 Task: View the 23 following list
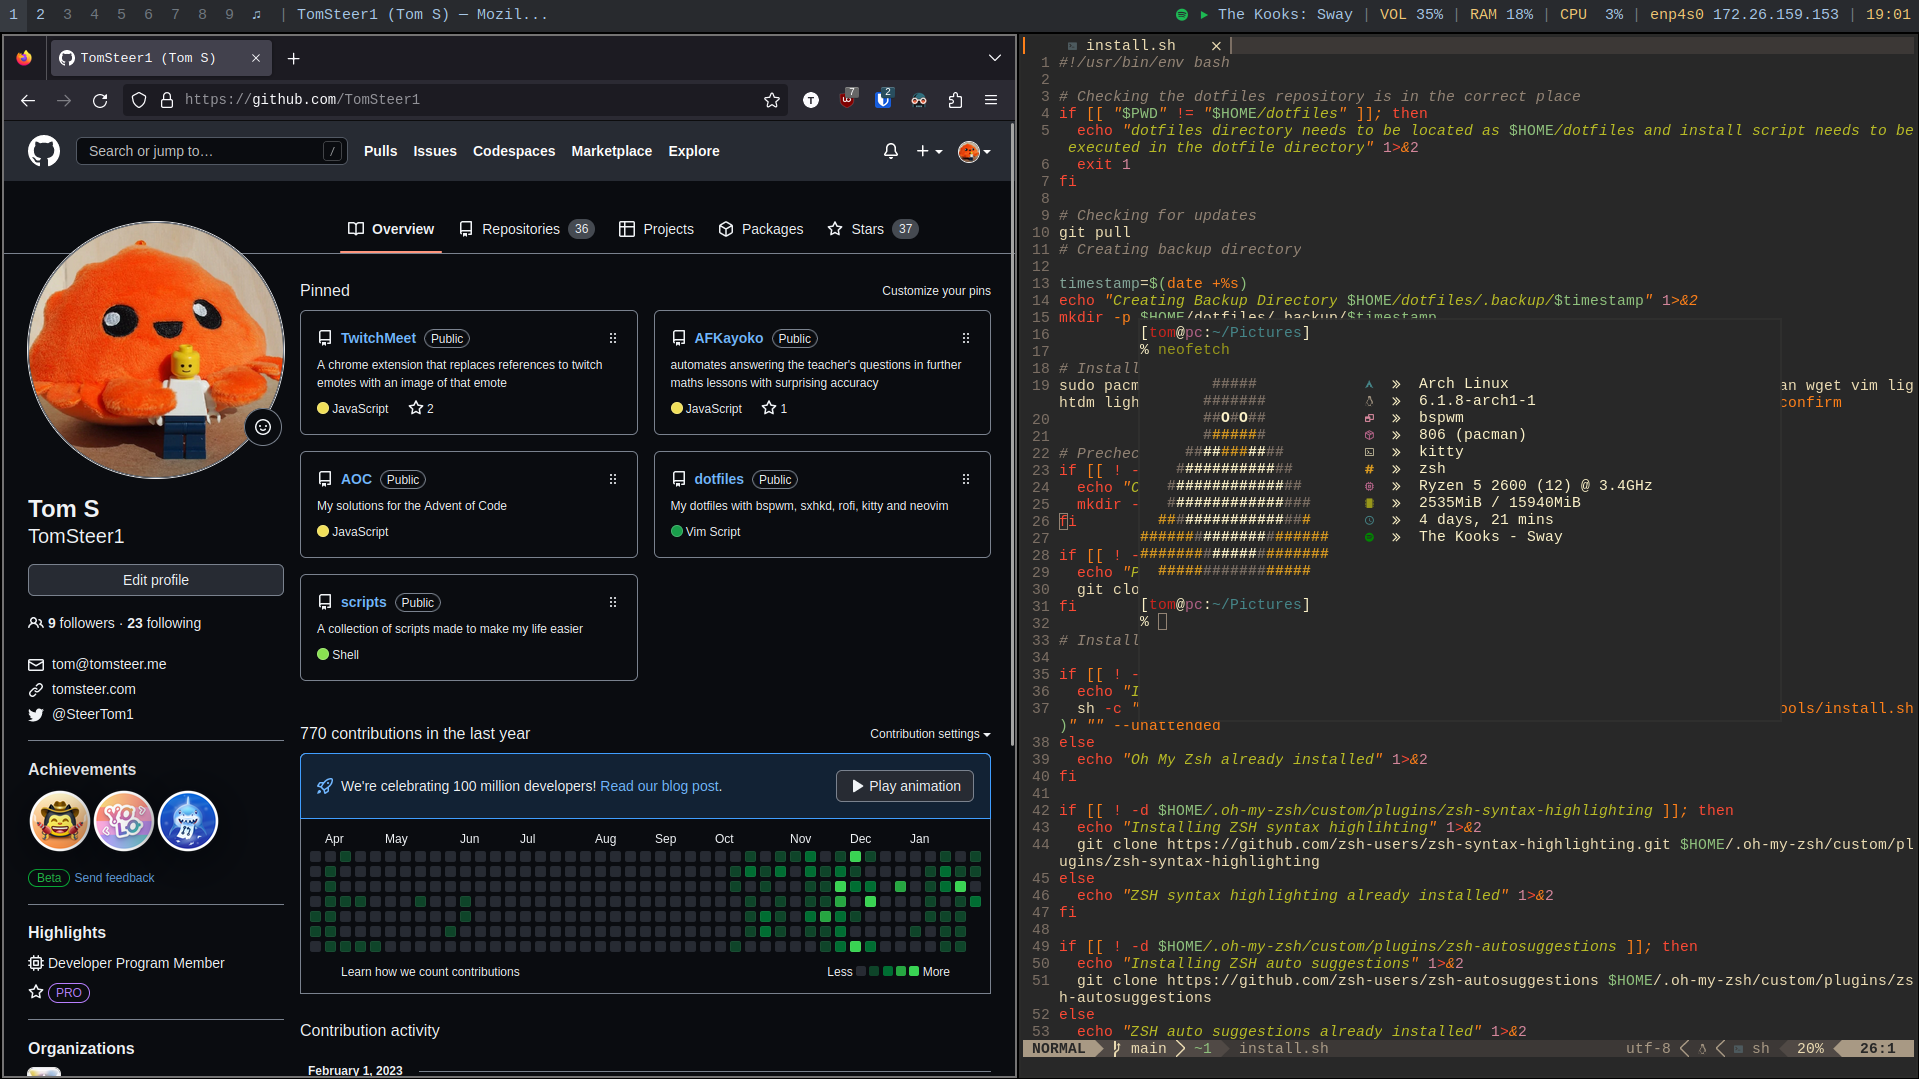point(164,623)
